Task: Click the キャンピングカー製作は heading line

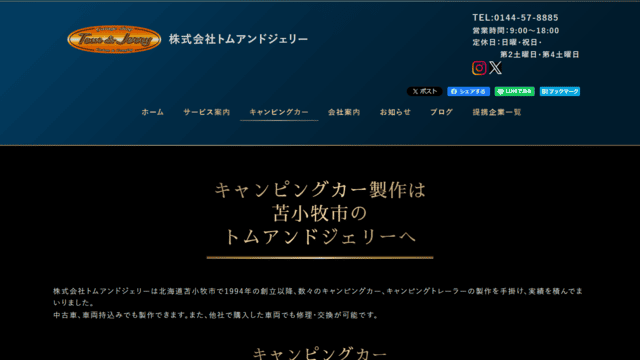Action: [x=320, y=190]
